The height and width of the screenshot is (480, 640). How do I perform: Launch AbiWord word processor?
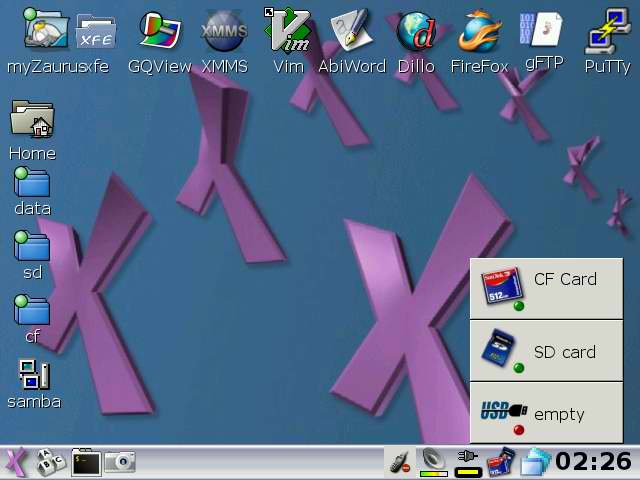click(x=351, y=33)
